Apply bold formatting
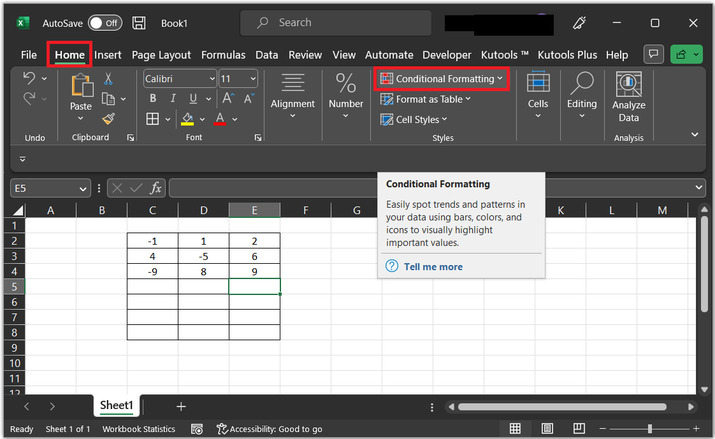 coord(153,98)
